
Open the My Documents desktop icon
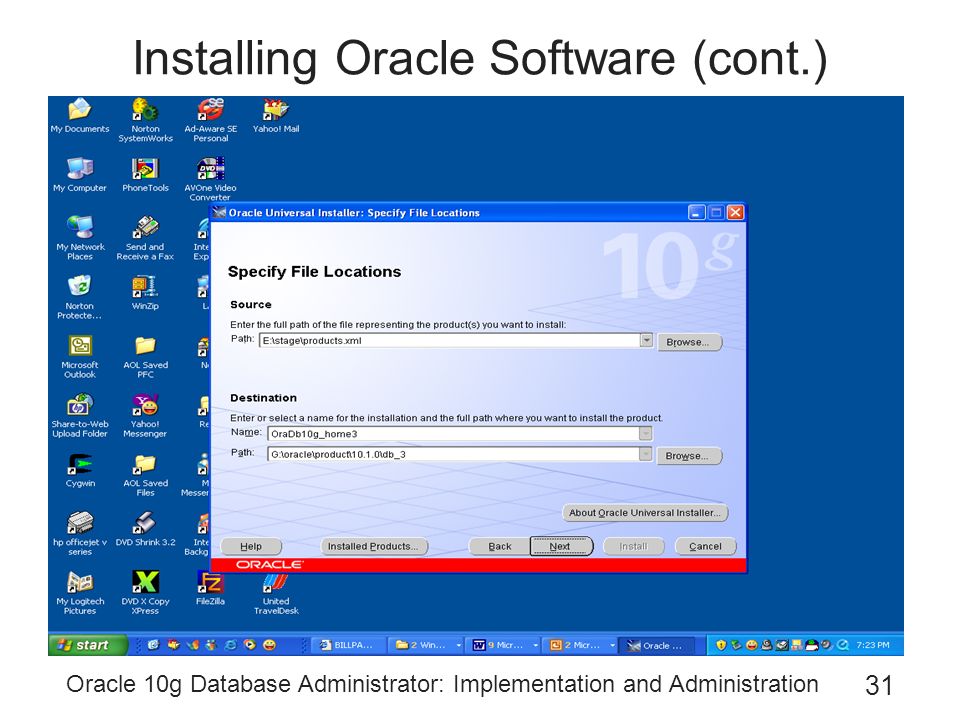(80, 115)
